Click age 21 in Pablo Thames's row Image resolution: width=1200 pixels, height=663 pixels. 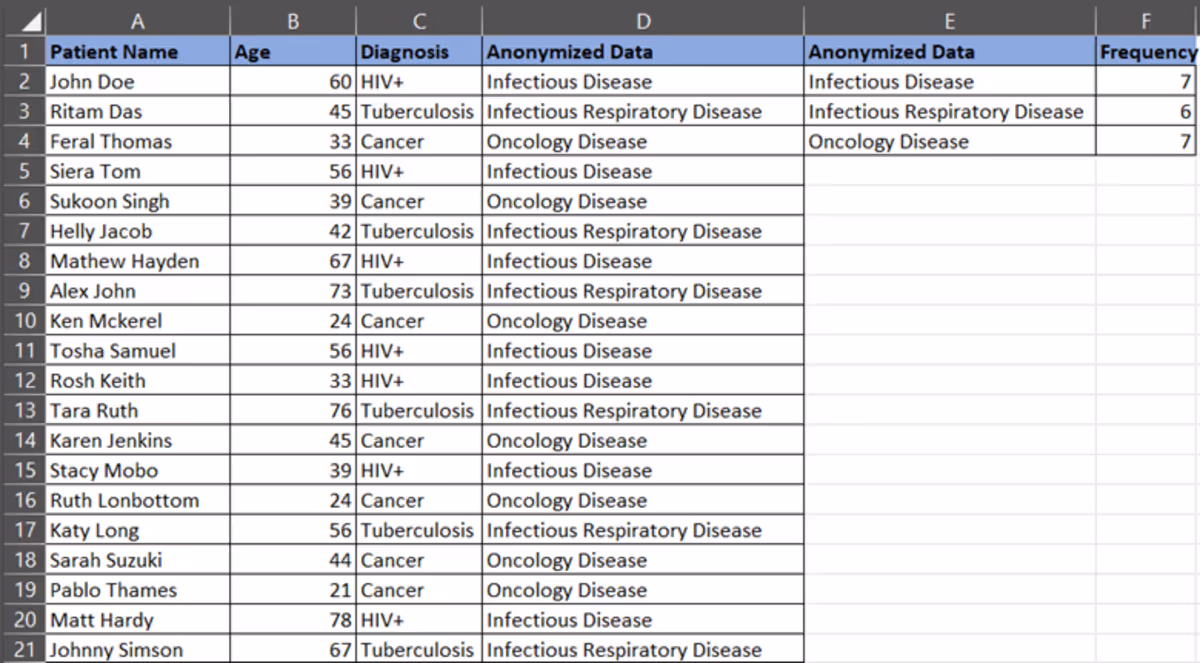click(293, 590)
